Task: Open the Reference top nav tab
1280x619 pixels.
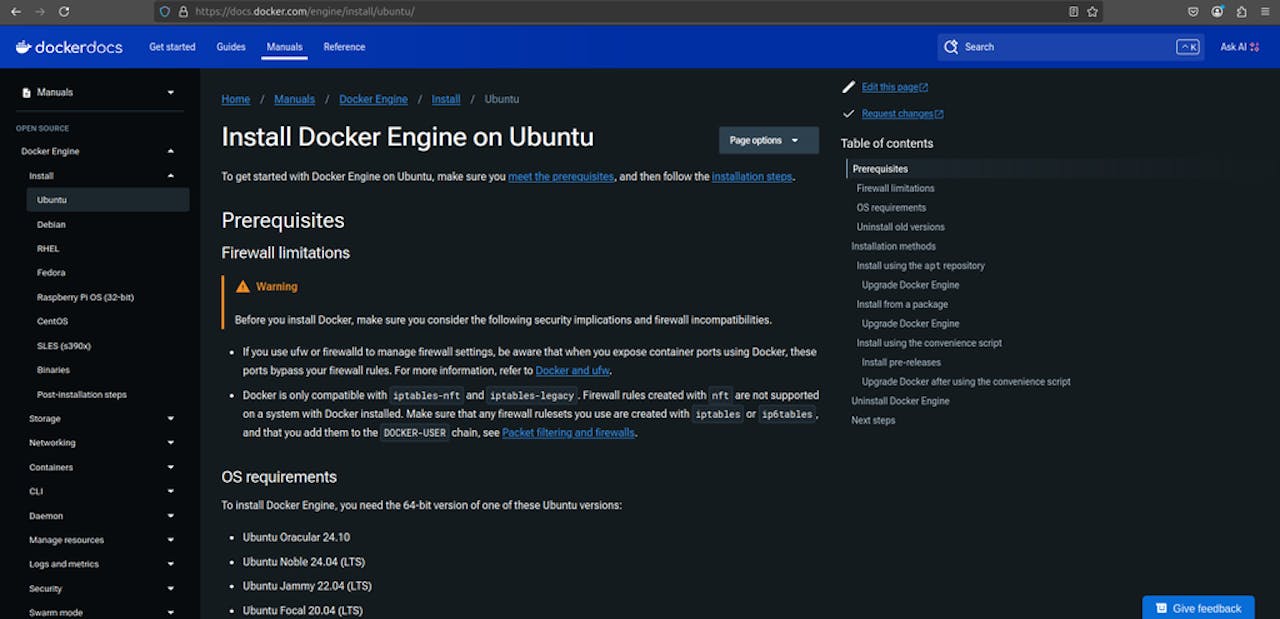Action: click(344, 47)
